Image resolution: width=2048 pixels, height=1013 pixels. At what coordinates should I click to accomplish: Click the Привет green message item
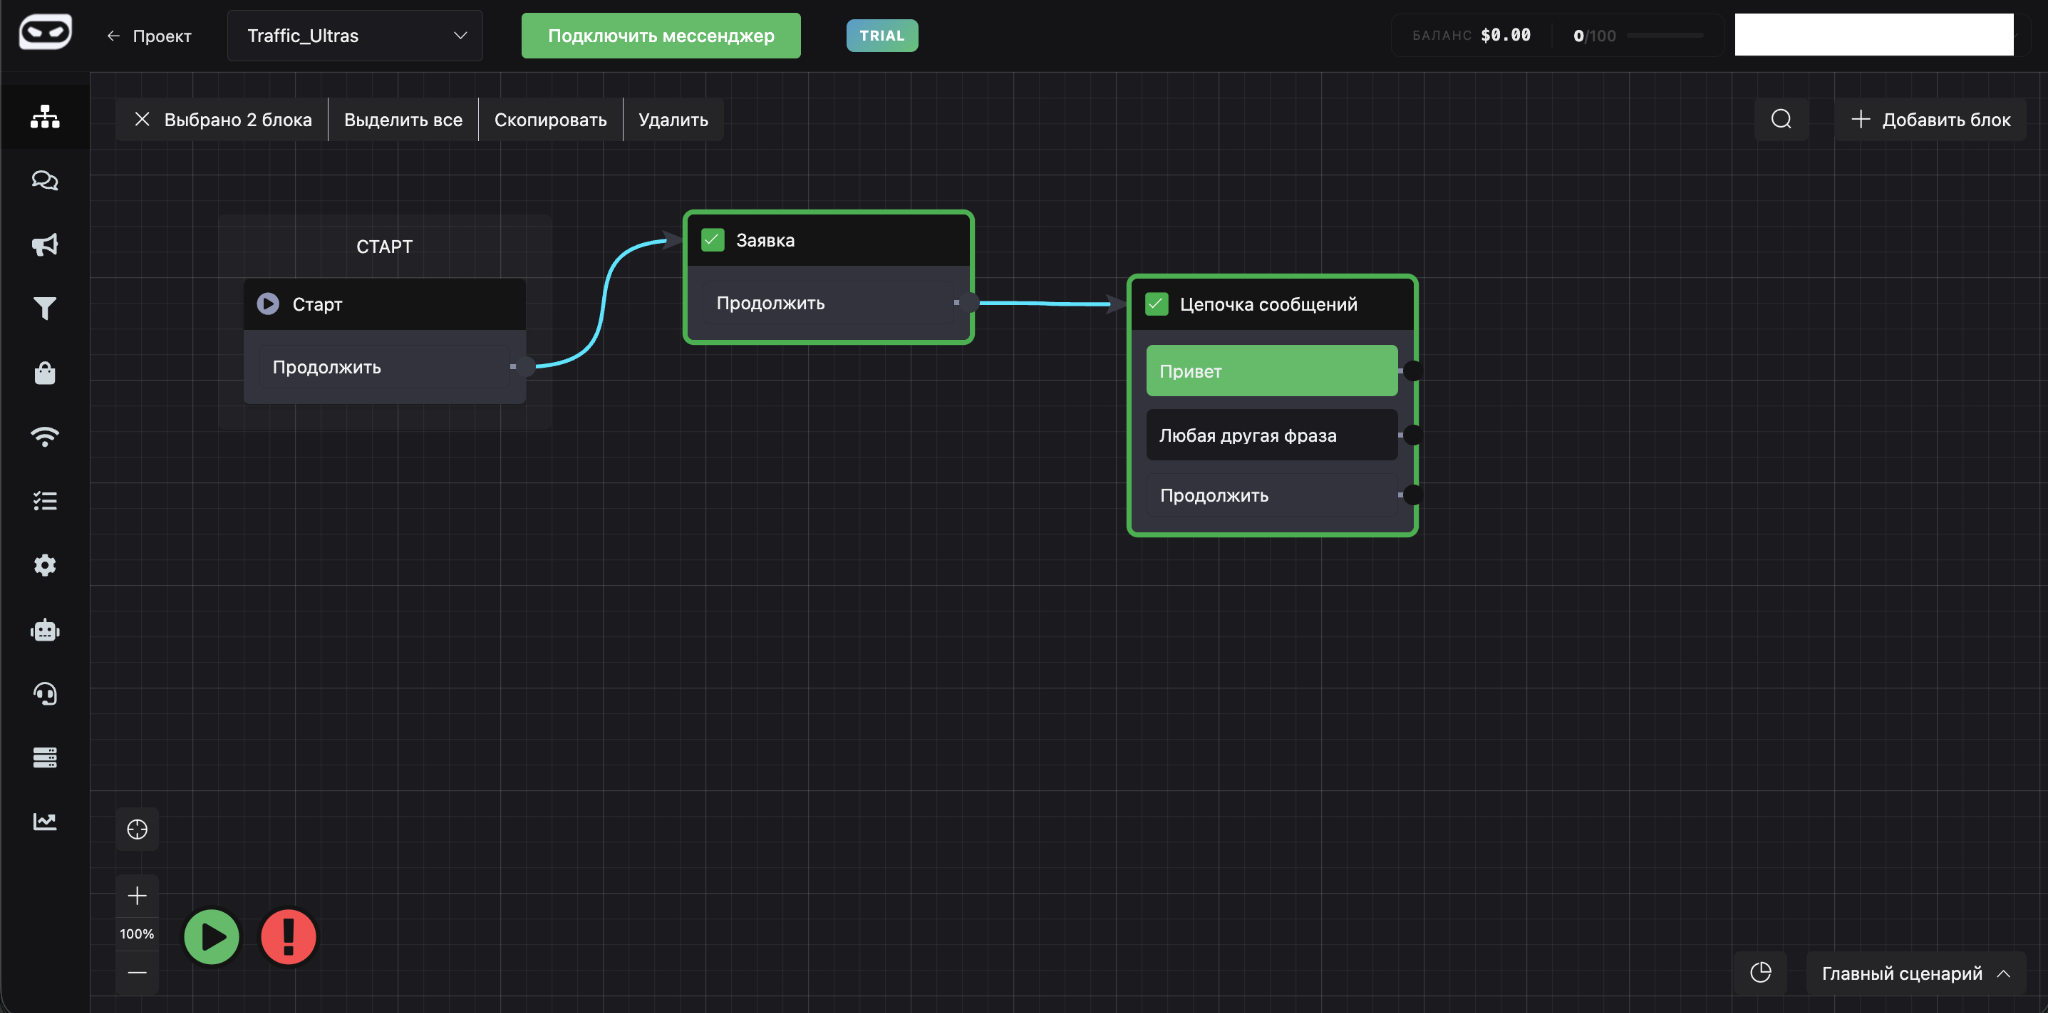click(x=1271, y=371)
